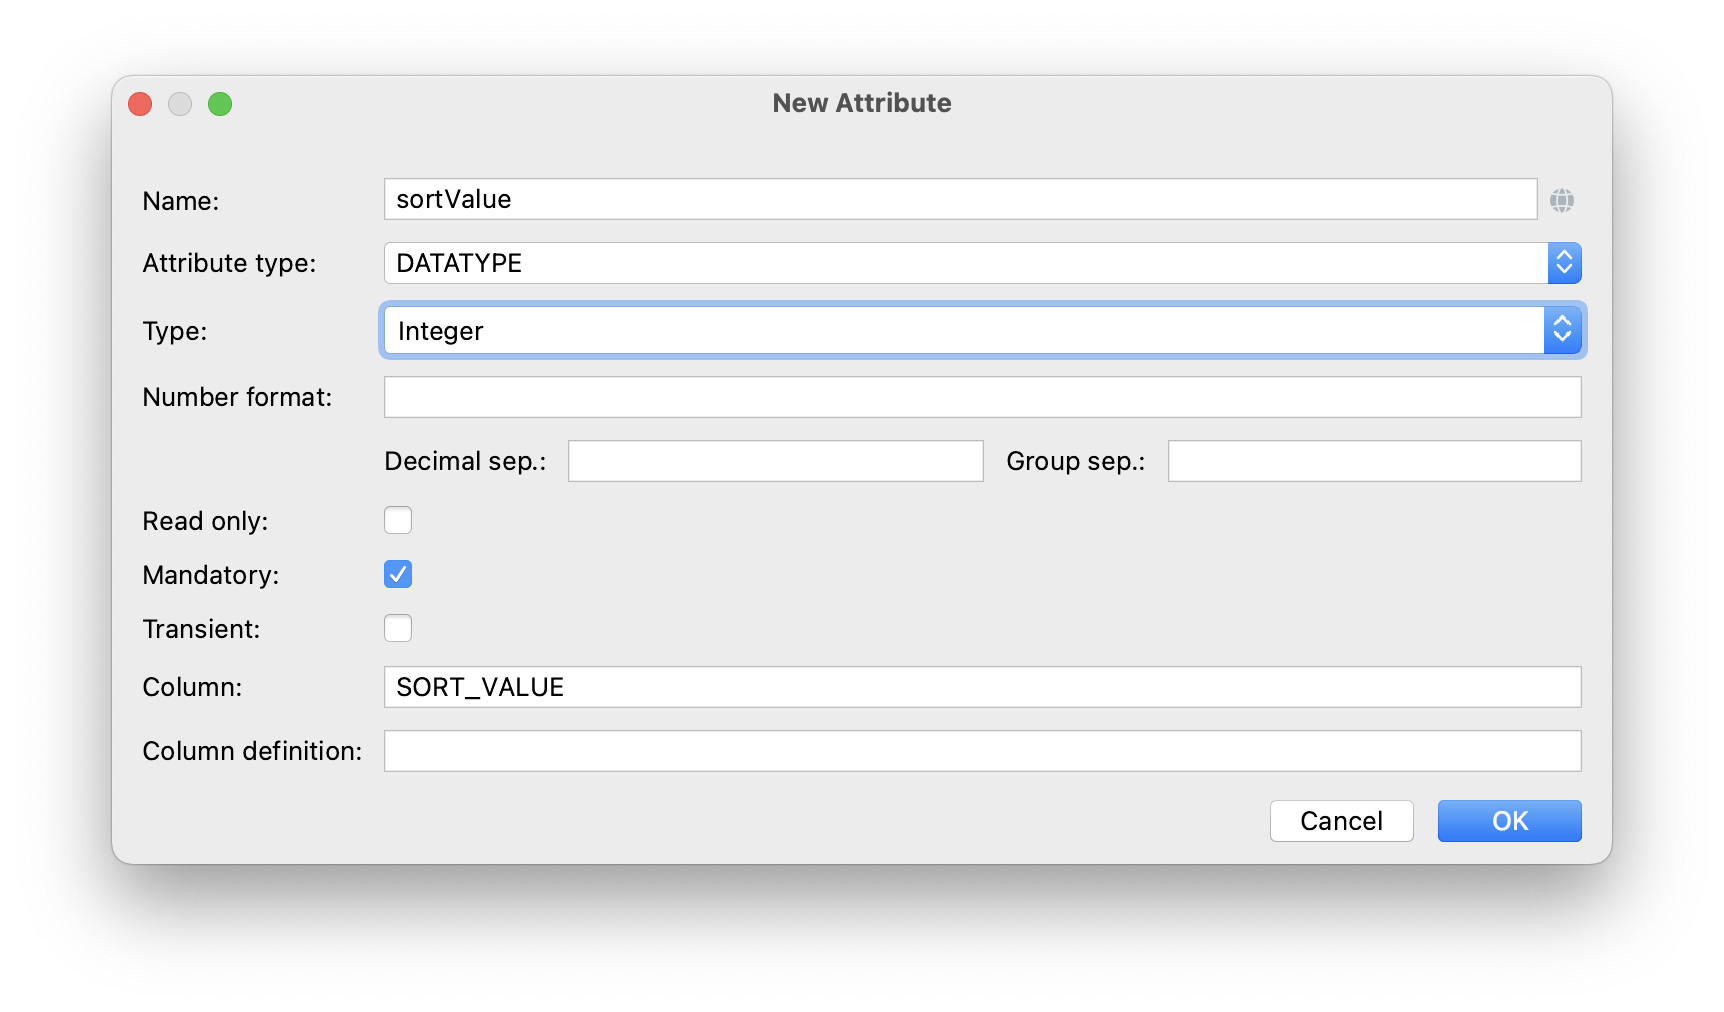Click the green zoom window button

[220, 104]
